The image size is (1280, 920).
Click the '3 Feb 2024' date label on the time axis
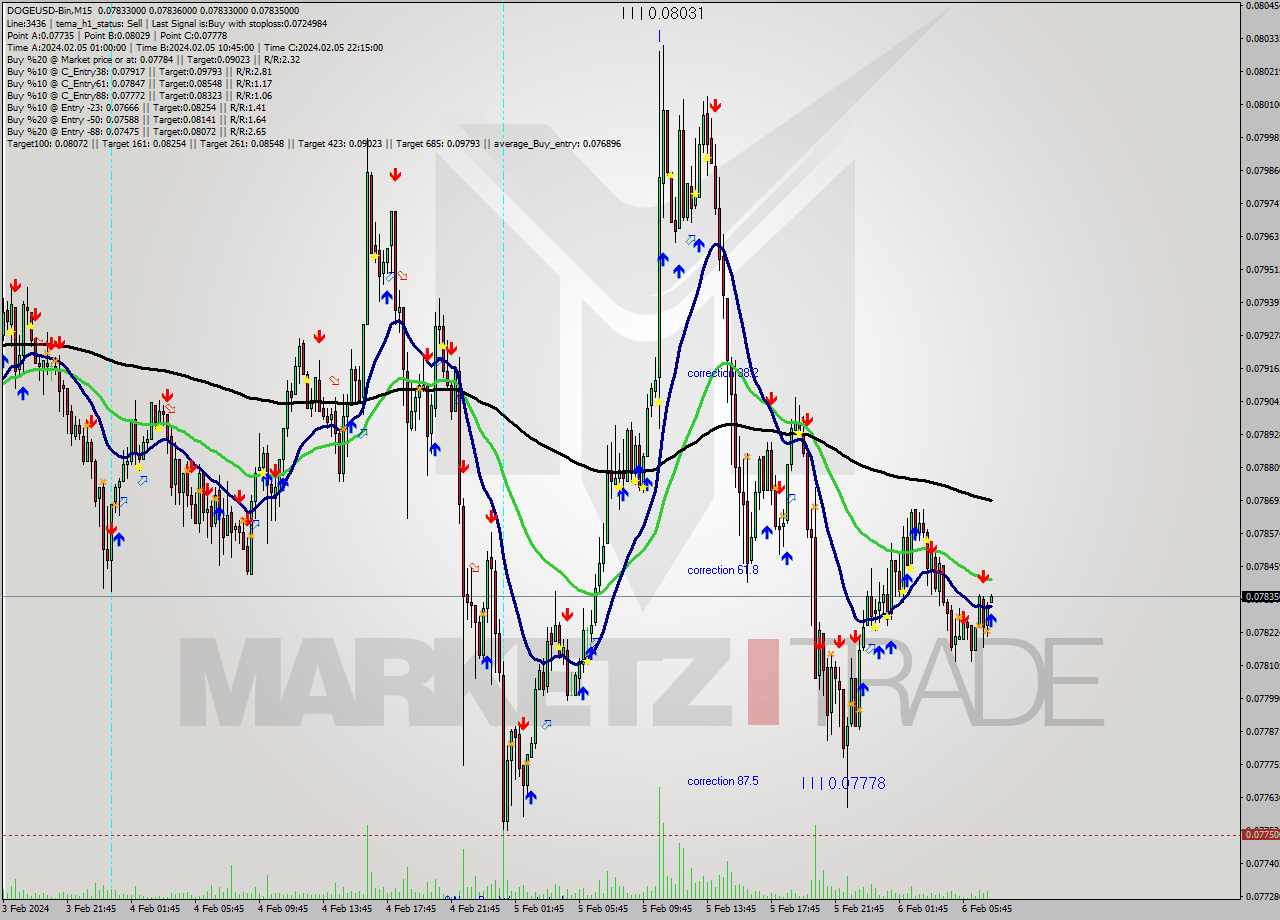point(26,909)
